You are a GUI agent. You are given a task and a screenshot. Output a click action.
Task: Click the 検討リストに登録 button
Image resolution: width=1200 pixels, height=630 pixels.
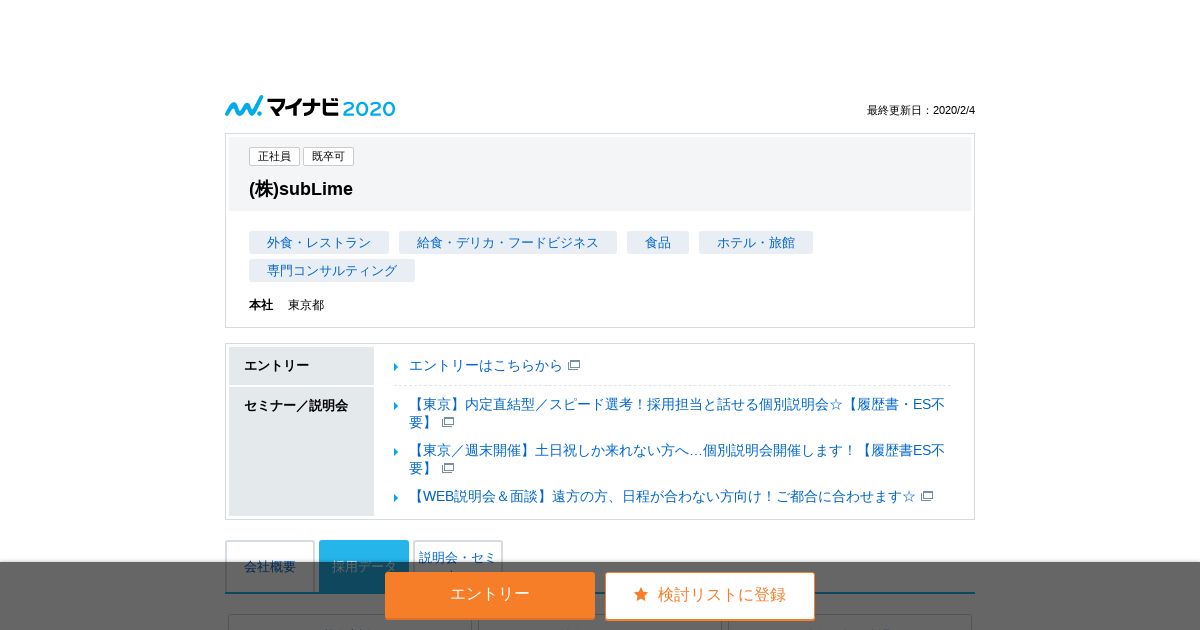[x=710, y=595]
